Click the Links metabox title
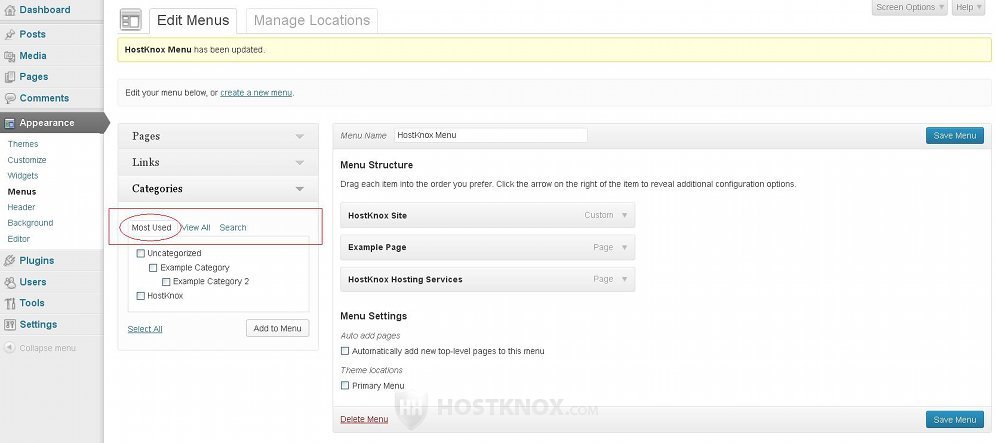Viewport: 996px width, 443px height. 145,162
